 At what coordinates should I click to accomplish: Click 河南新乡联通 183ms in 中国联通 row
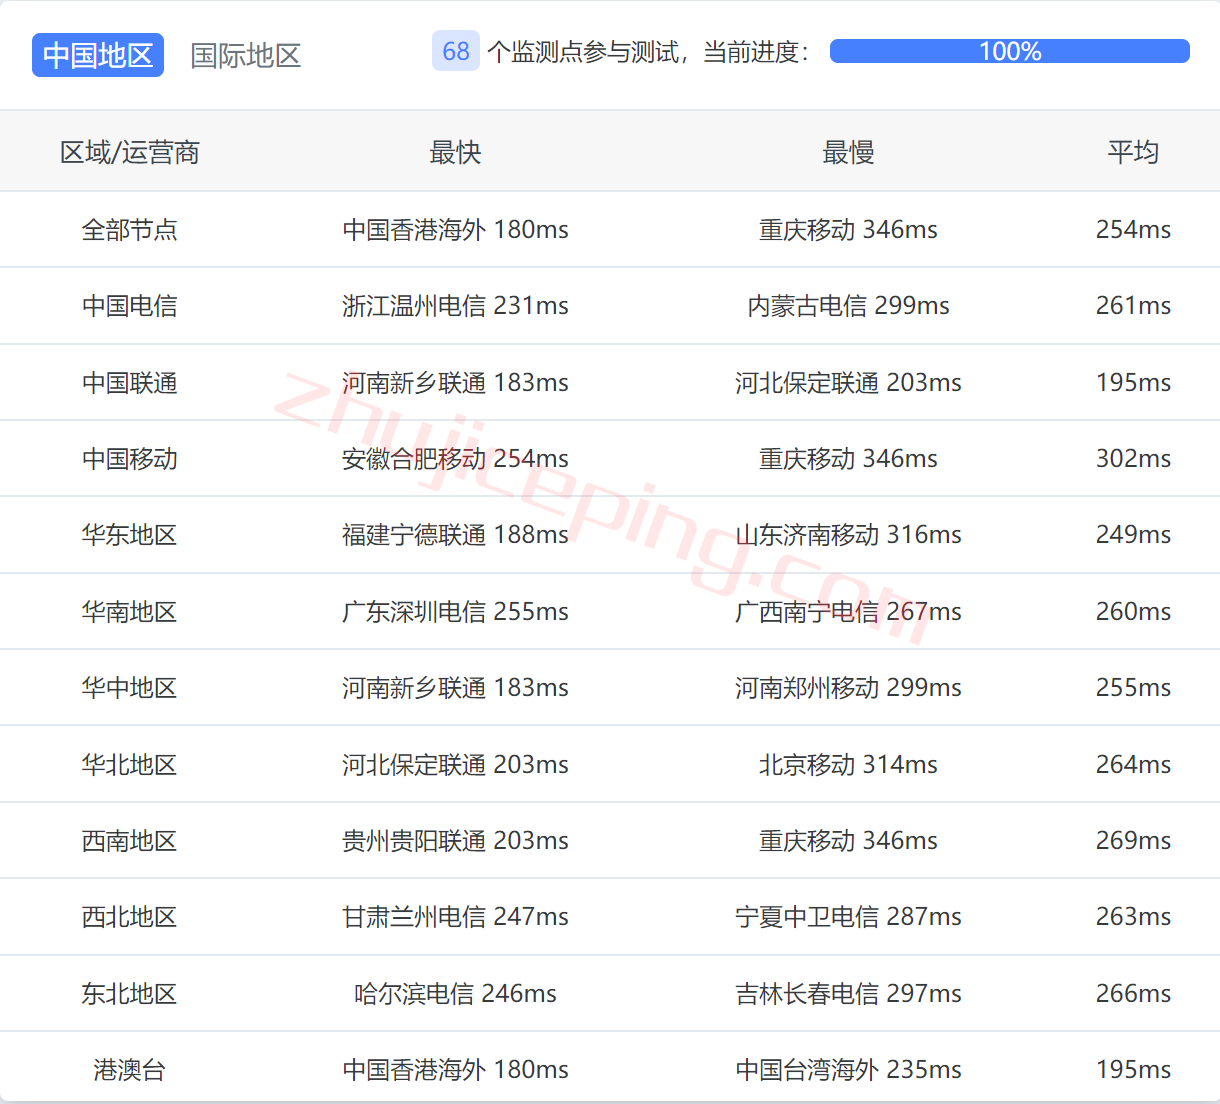(455, 383)
